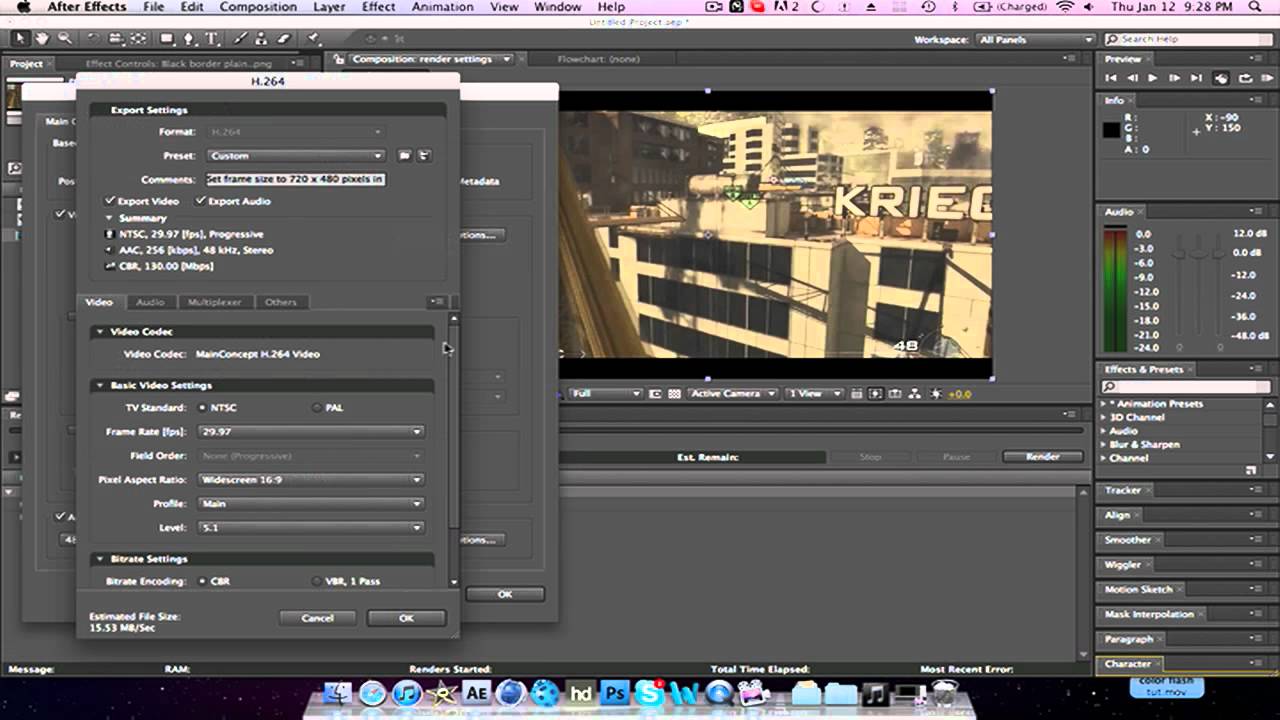
Task: Select NTSC TV Standard radio button
Action: tap(203, 408)
